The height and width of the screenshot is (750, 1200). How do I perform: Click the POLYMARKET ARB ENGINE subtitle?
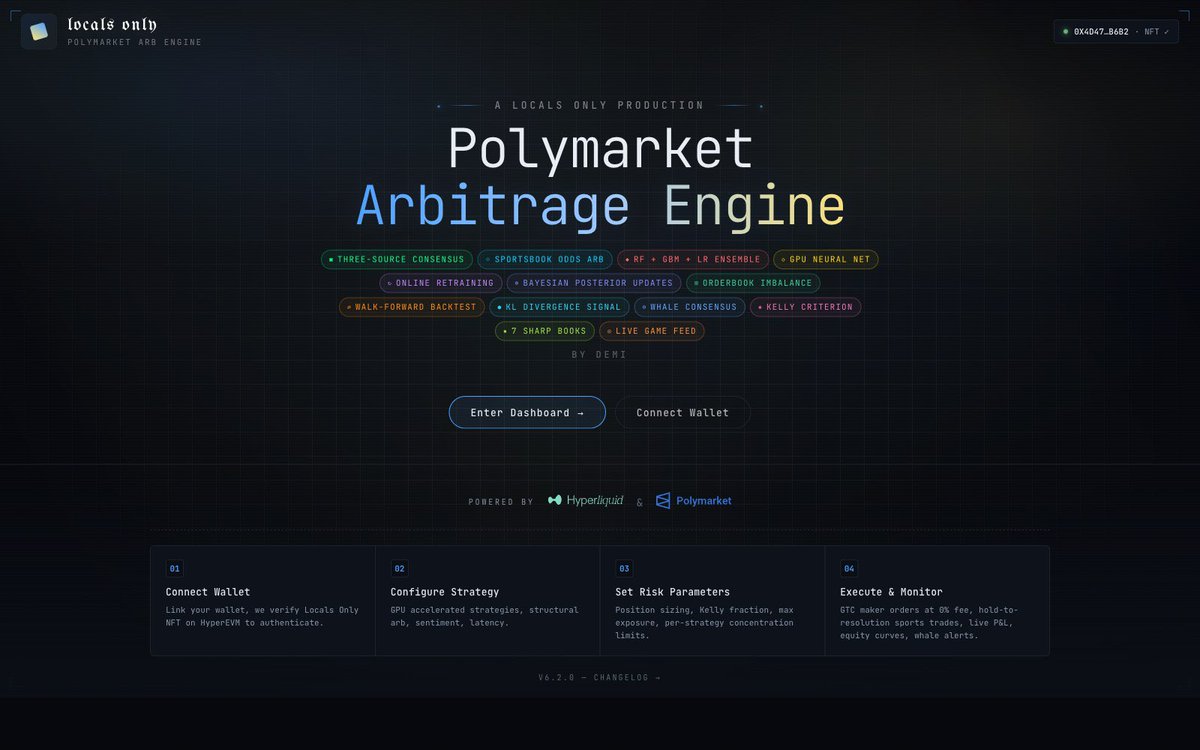pyautogui.click(x=135, y=42)
